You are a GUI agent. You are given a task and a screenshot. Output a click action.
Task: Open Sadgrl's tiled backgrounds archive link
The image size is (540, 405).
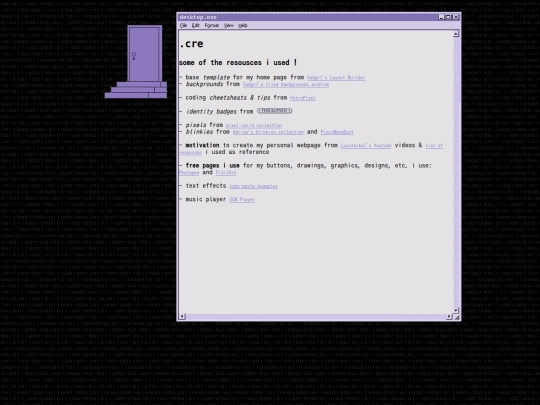(x=286, y=84)
